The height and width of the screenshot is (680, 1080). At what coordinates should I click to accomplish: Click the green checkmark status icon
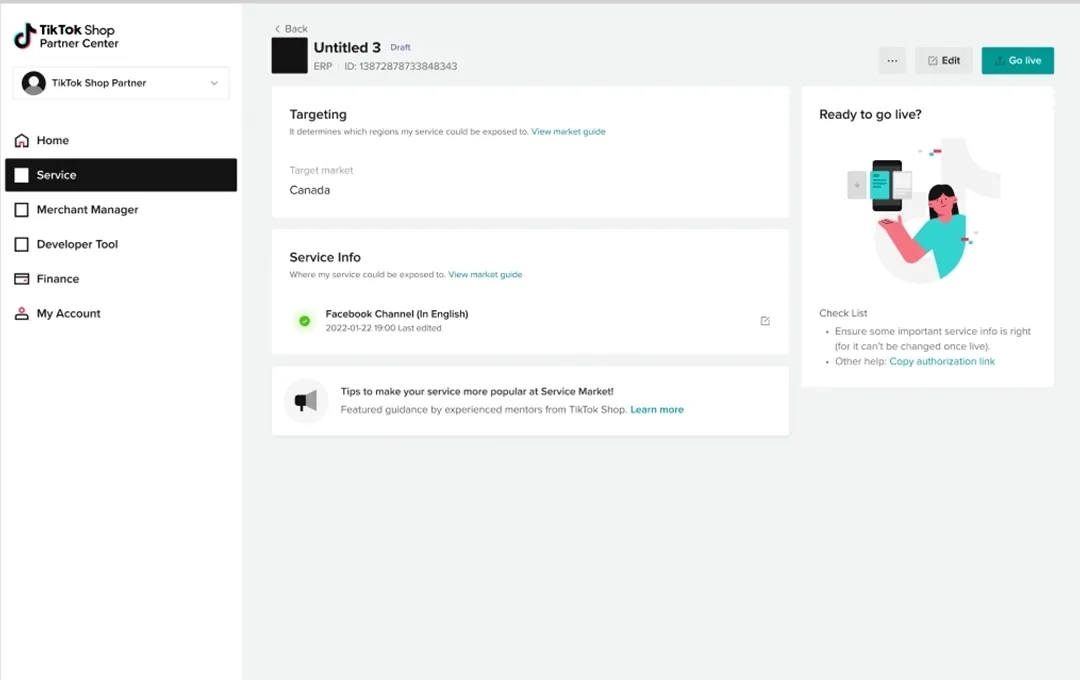point(304,321)
